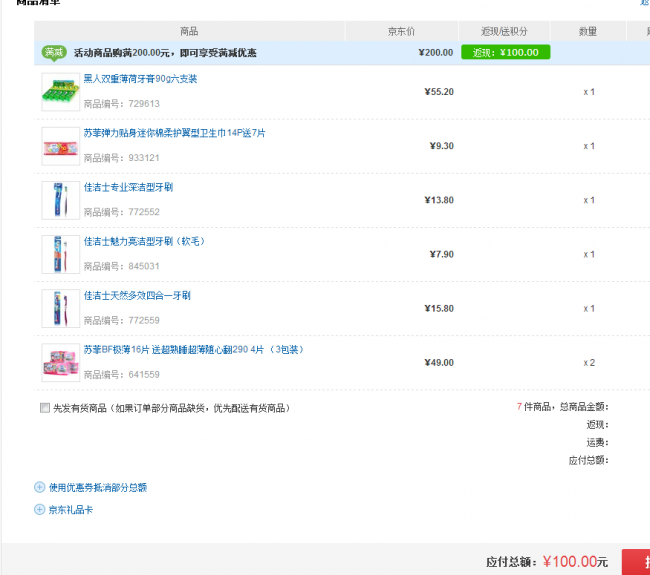Open the 黑人双重薄荷牙膏90g六支装 link
The image size is (650, 575).
coord(140,79)
